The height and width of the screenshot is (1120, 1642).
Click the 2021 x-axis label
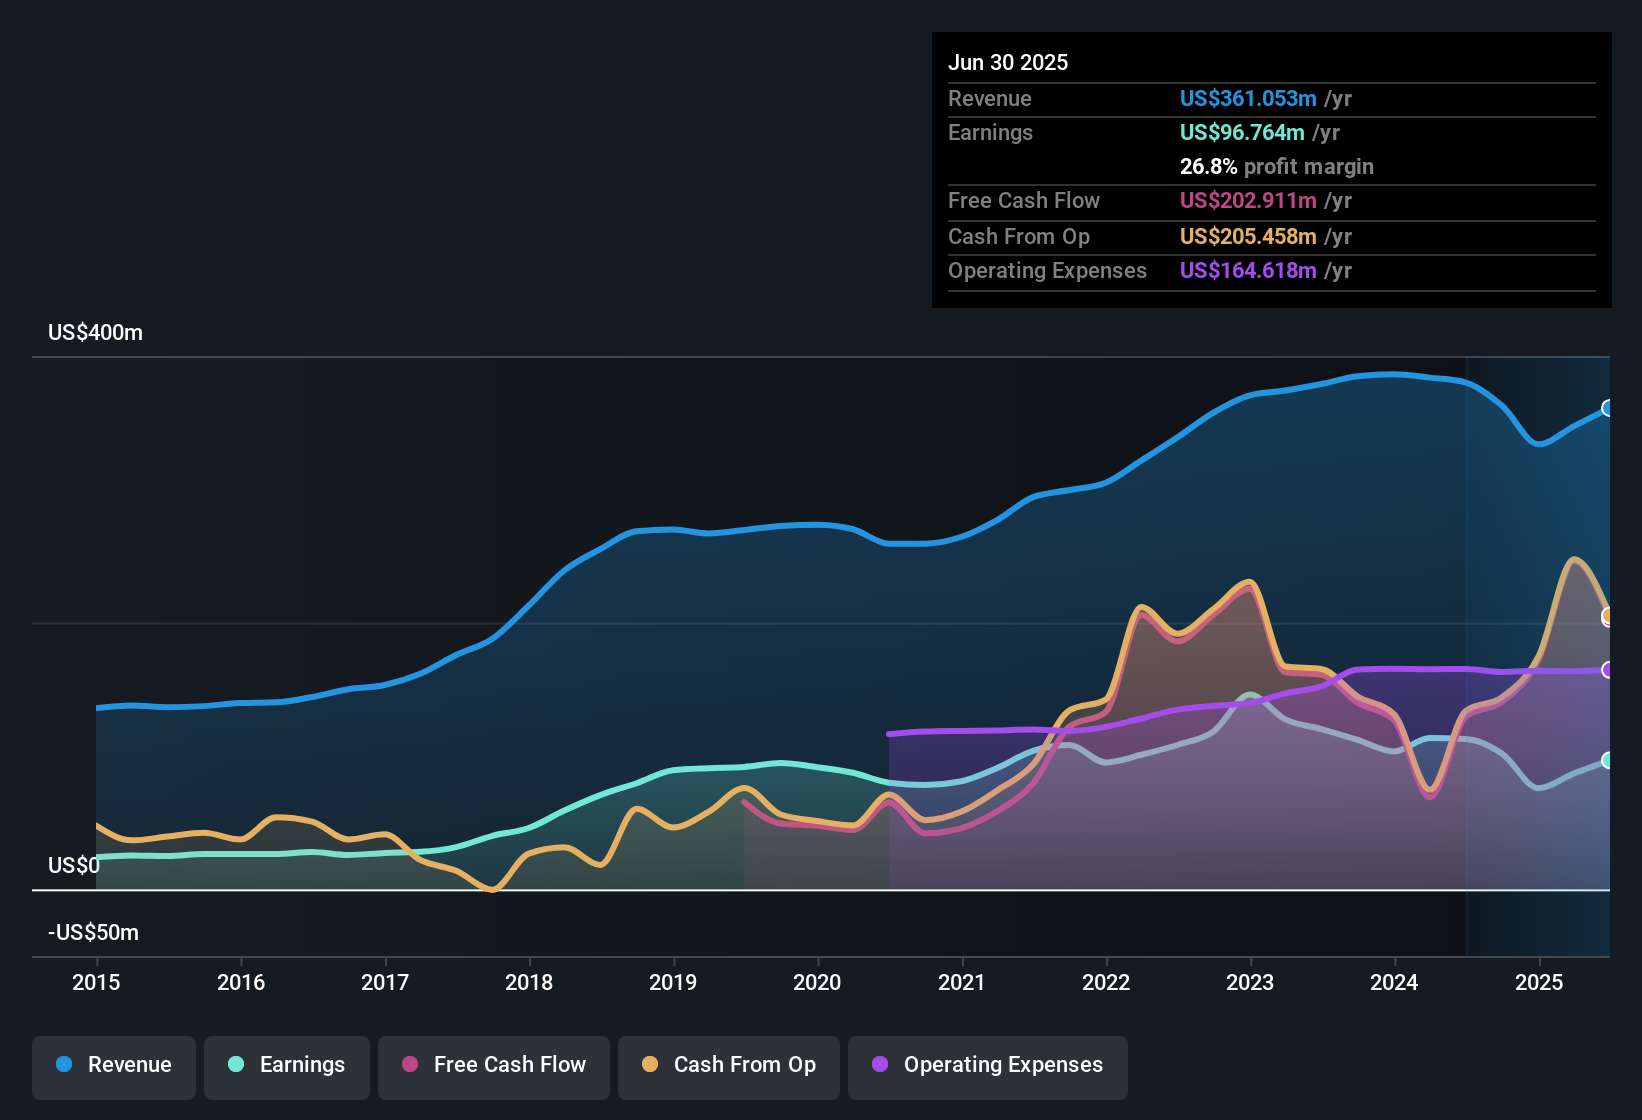tap(962, 983)
